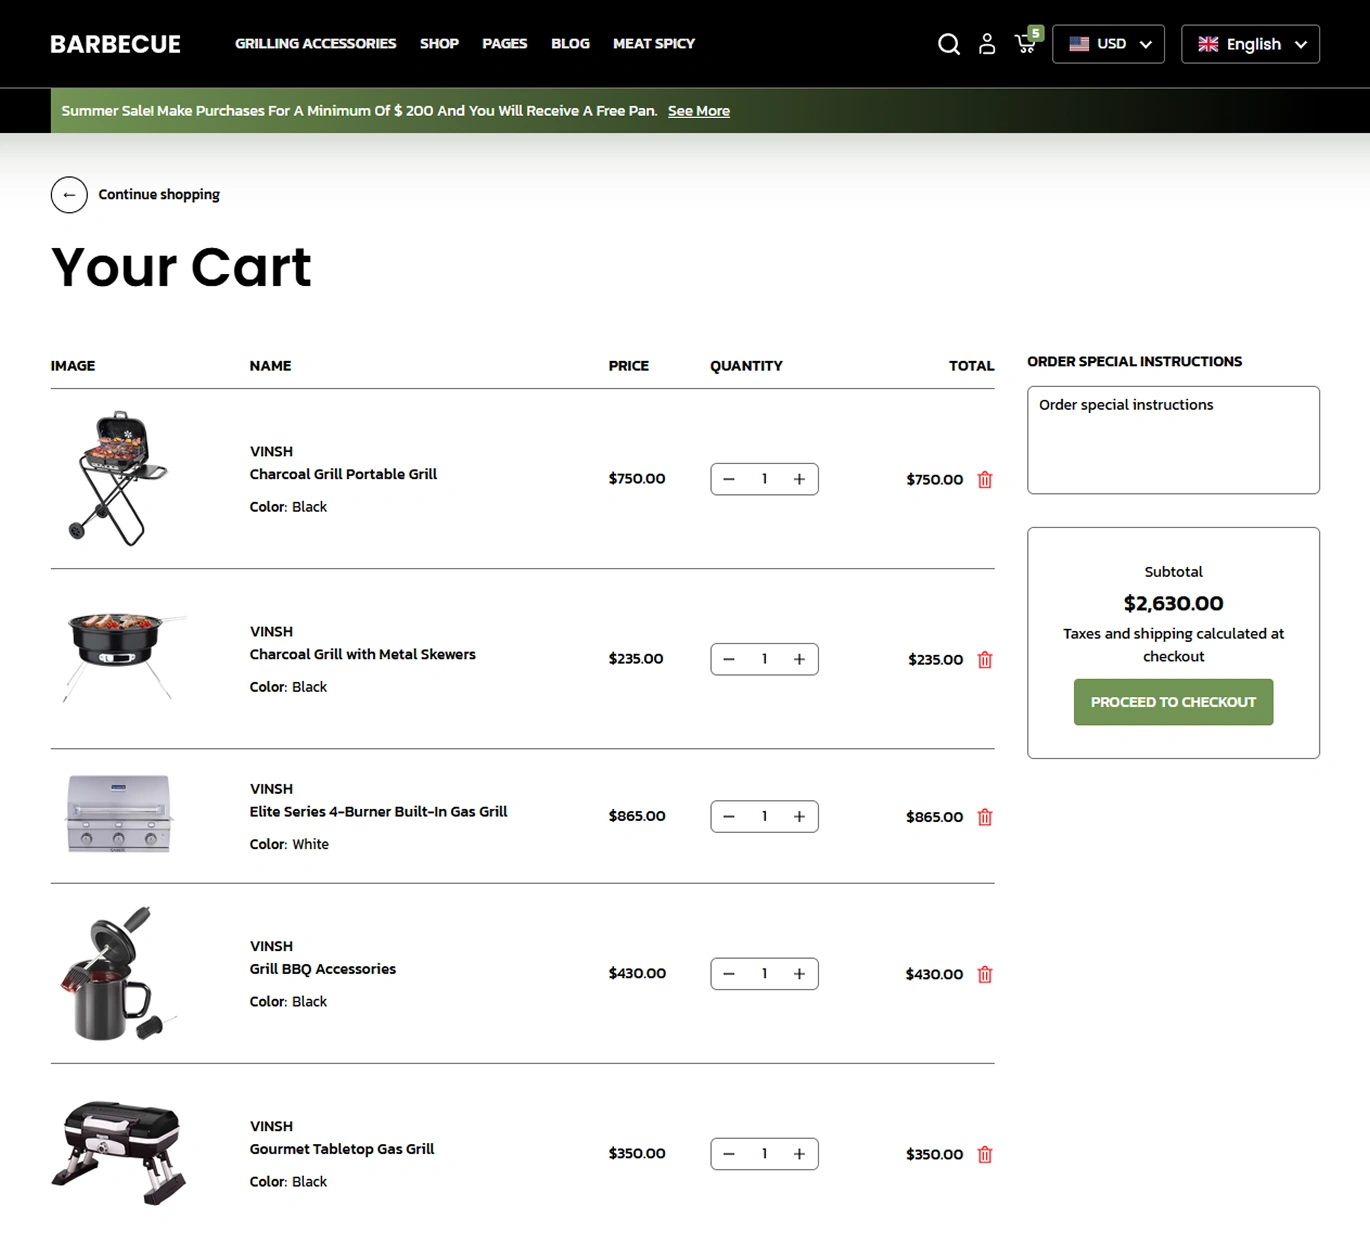Open the Shop menu item

click(x=439, y=44)
